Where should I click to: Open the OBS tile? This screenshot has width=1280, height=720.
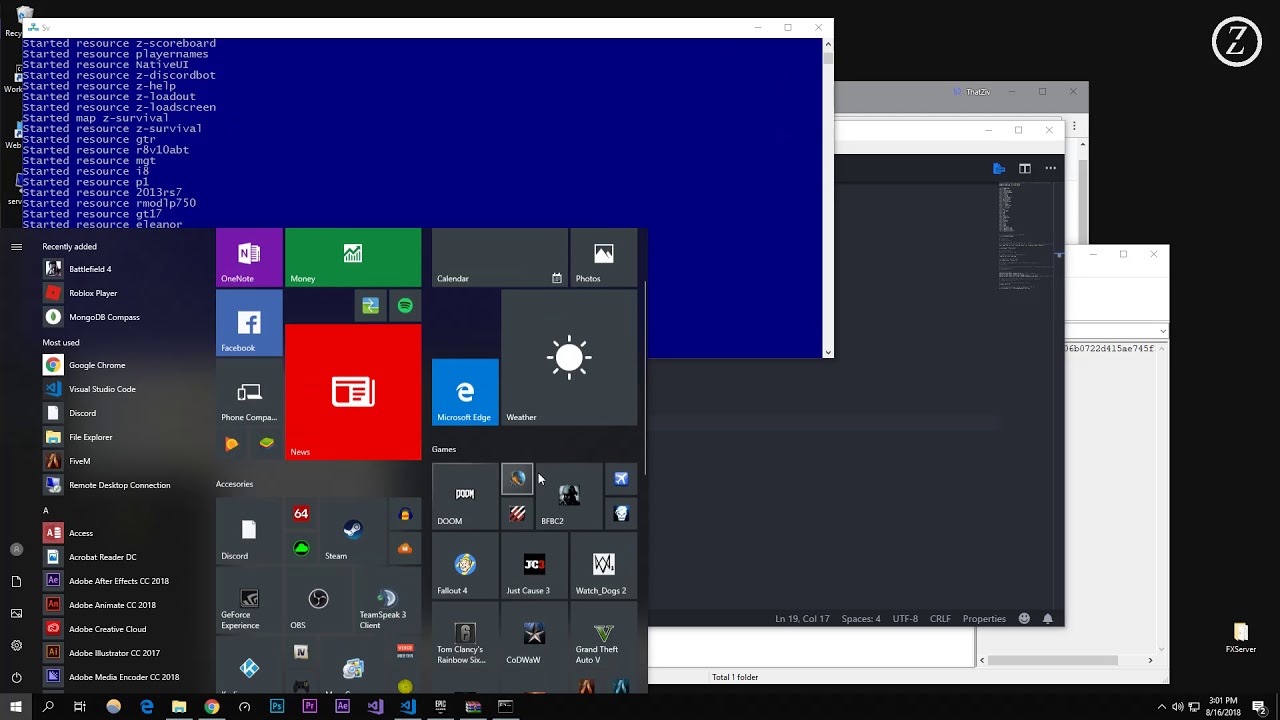(318, 600)
